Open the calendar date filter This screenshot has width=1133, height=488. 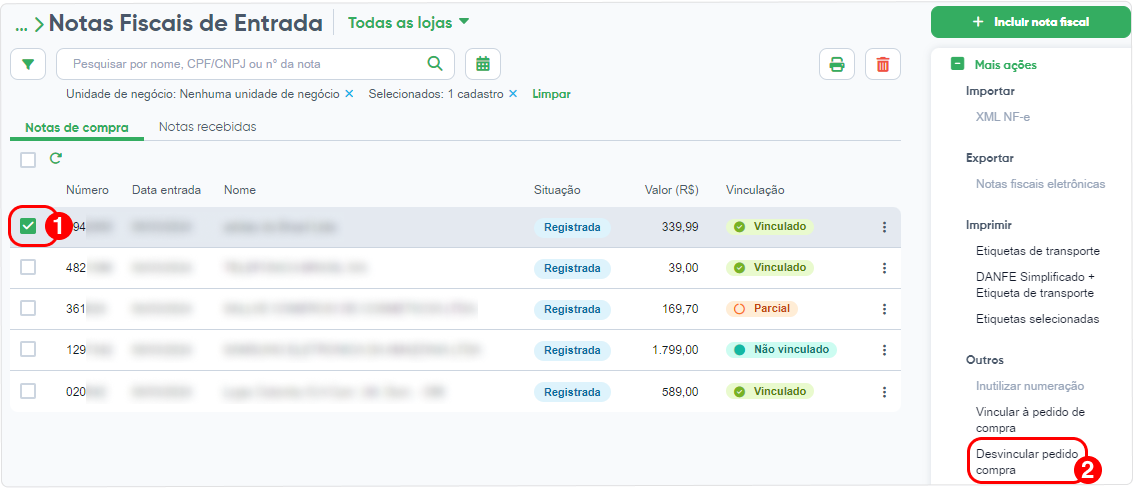pyautogui.click(x=483, y=64)
